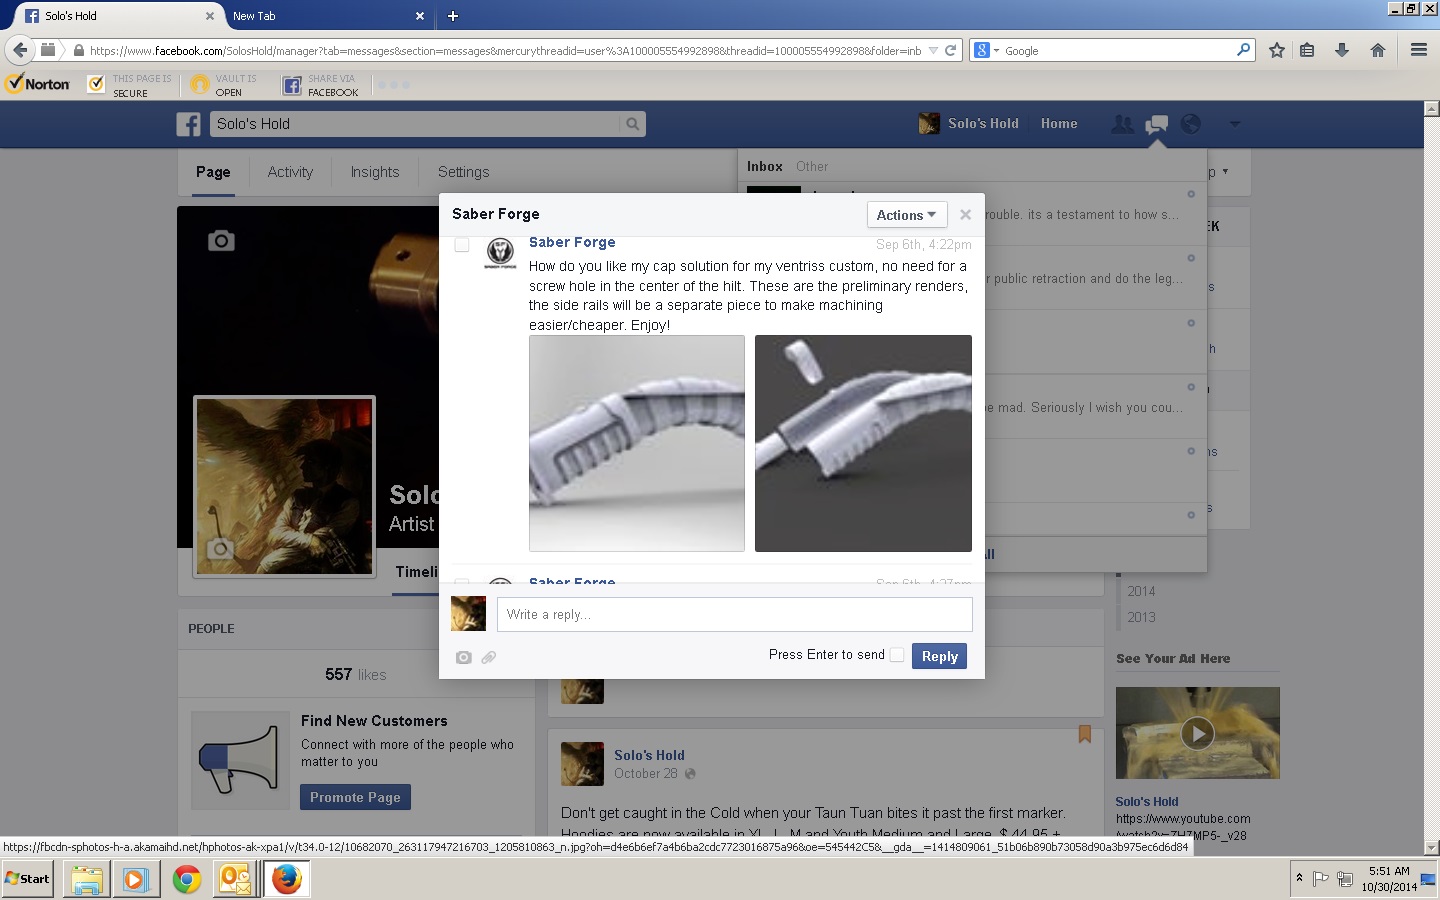Viewport: 1440px width, 900px height.
Task: Open the right saber hilt render image
Action: tap(863, 443)
